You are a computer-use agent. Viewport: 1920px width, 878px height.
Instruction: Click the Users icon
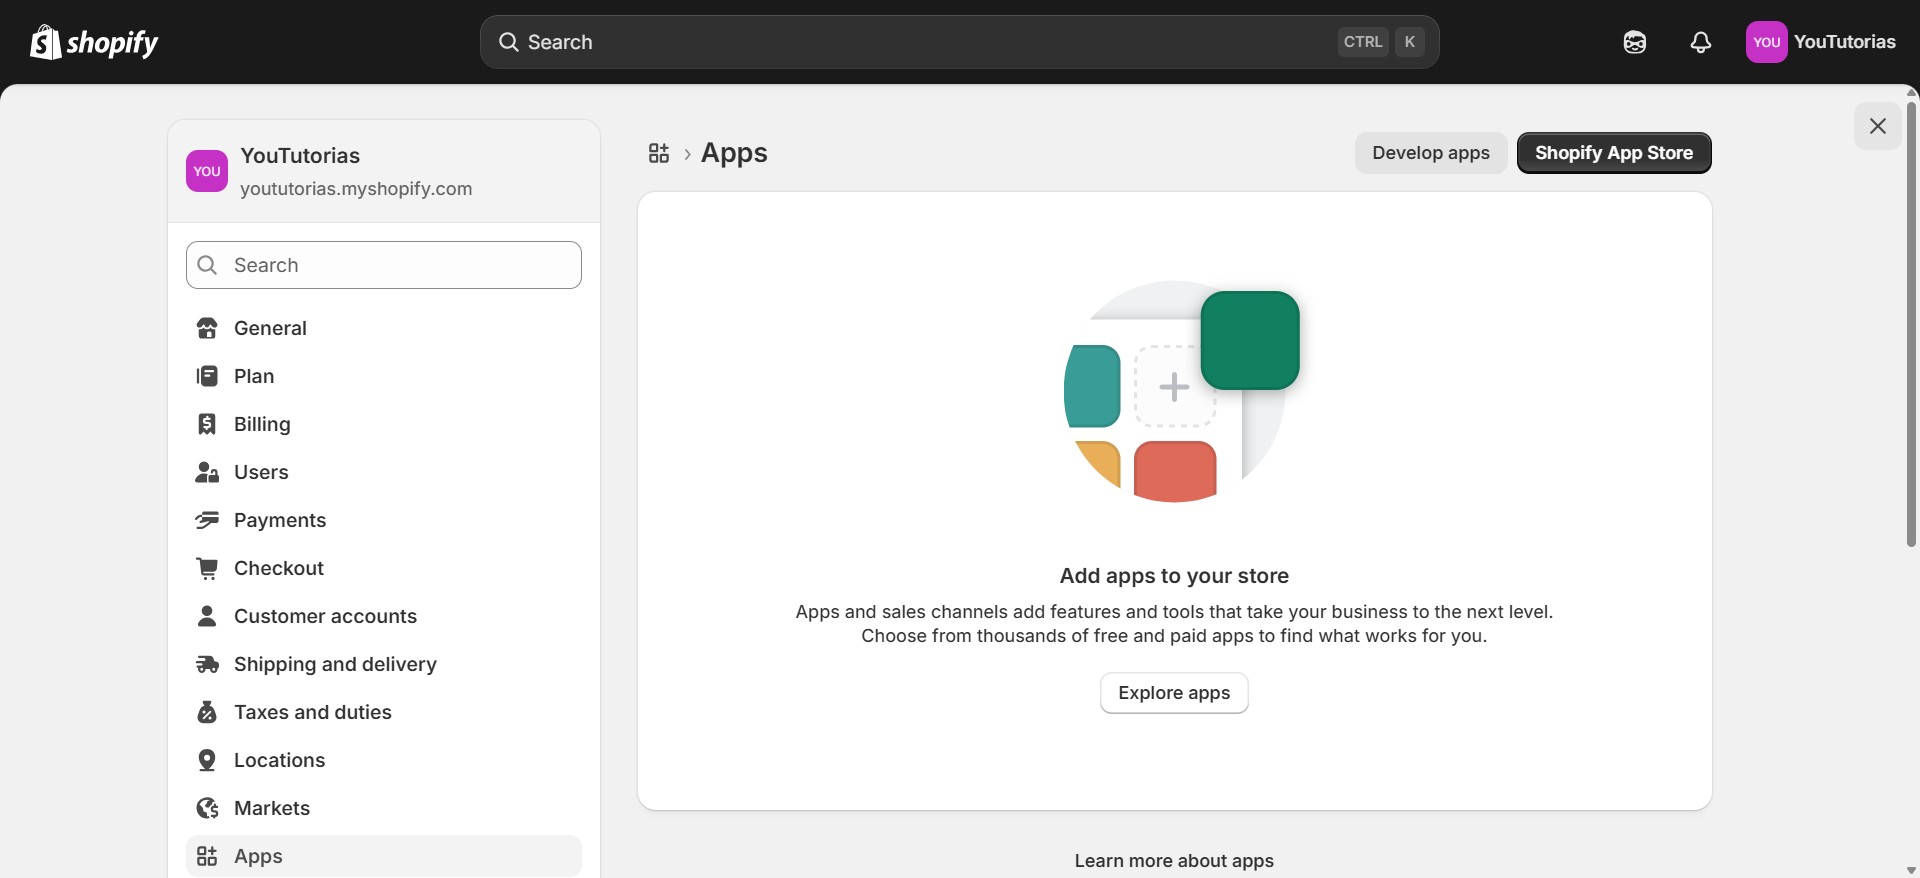(207, 472)
